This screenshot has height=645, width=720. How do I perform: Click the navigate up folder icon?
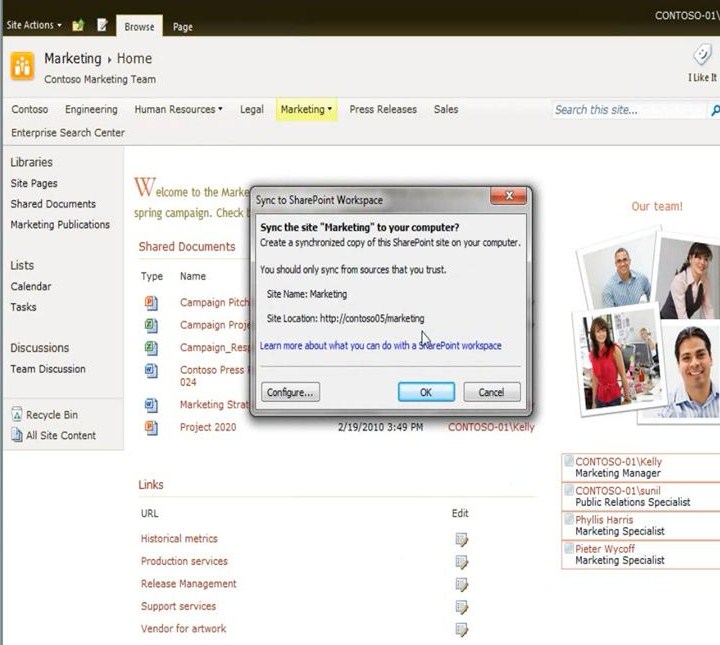78,25
